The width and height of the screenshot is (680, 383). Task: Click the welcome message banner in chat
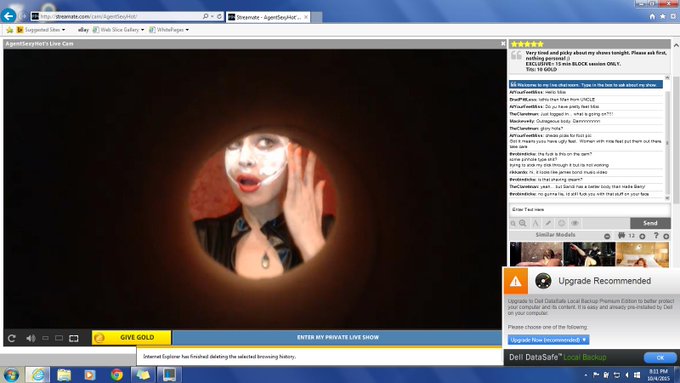(586, 85)
